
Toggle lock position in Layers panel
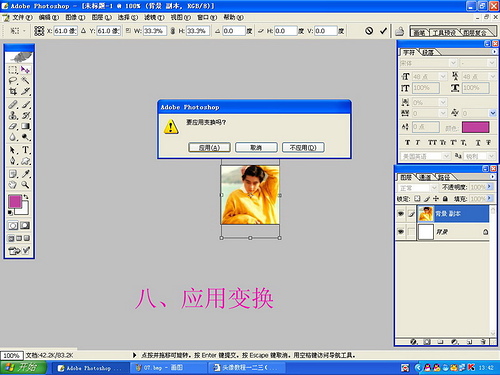pos(436,199)
